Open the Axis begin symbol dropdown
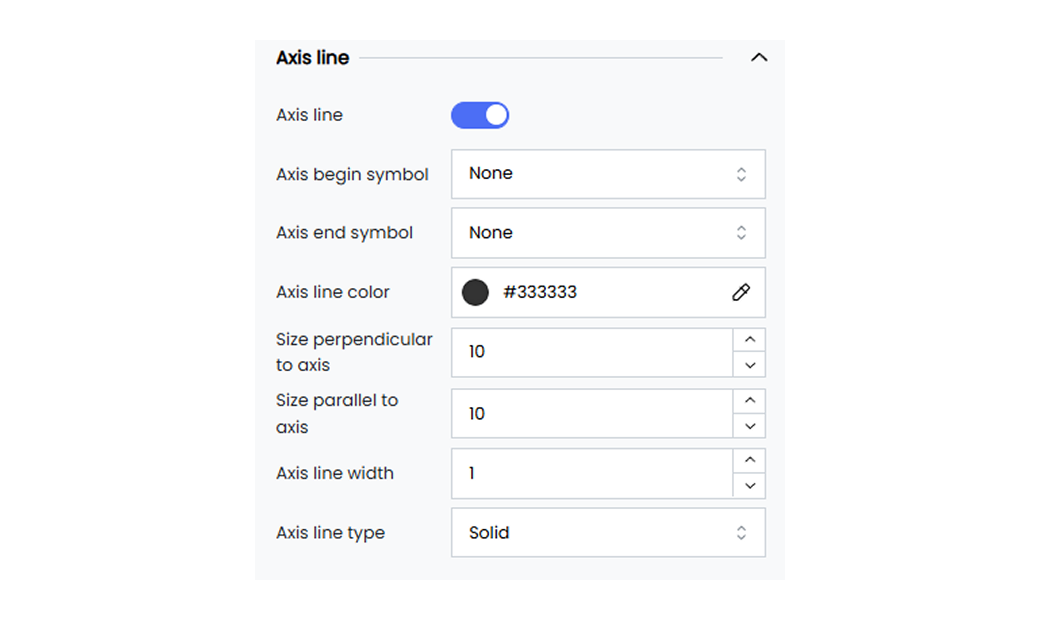The width and height of the screenshot is (1040, 620). coord(608,174)
